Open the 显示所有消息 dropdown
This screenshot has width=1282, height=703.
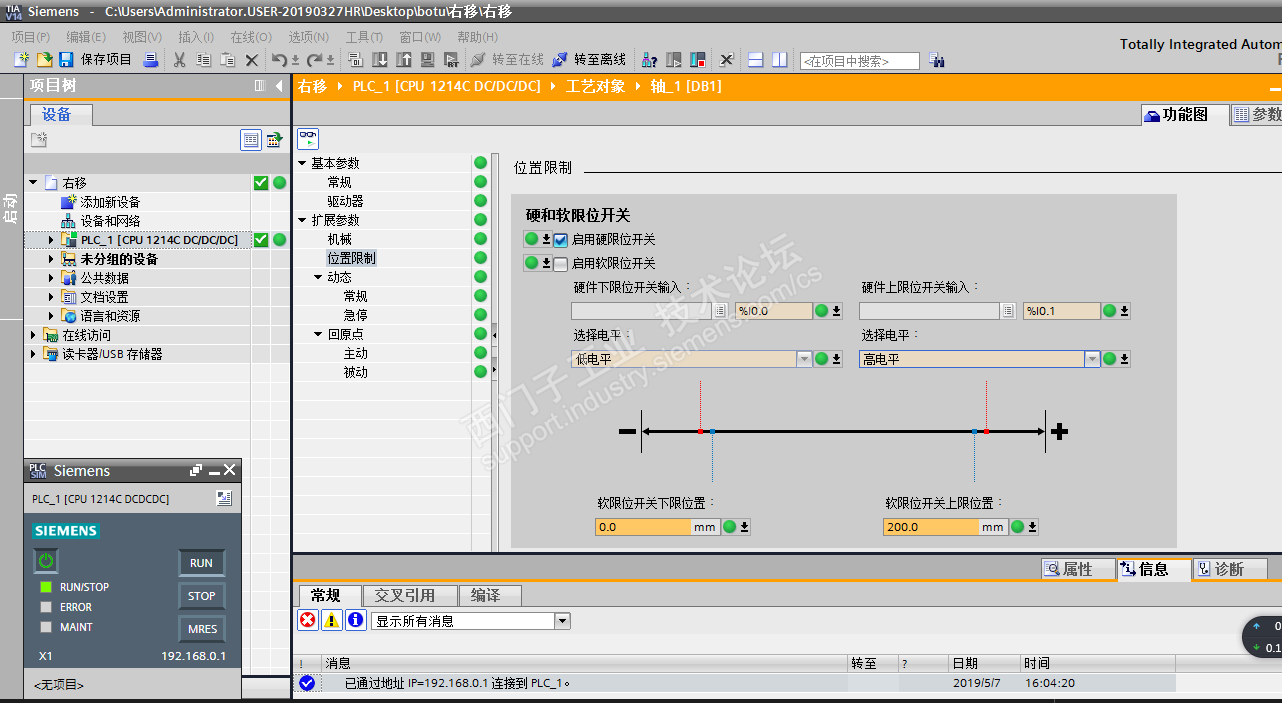(562, 621)
